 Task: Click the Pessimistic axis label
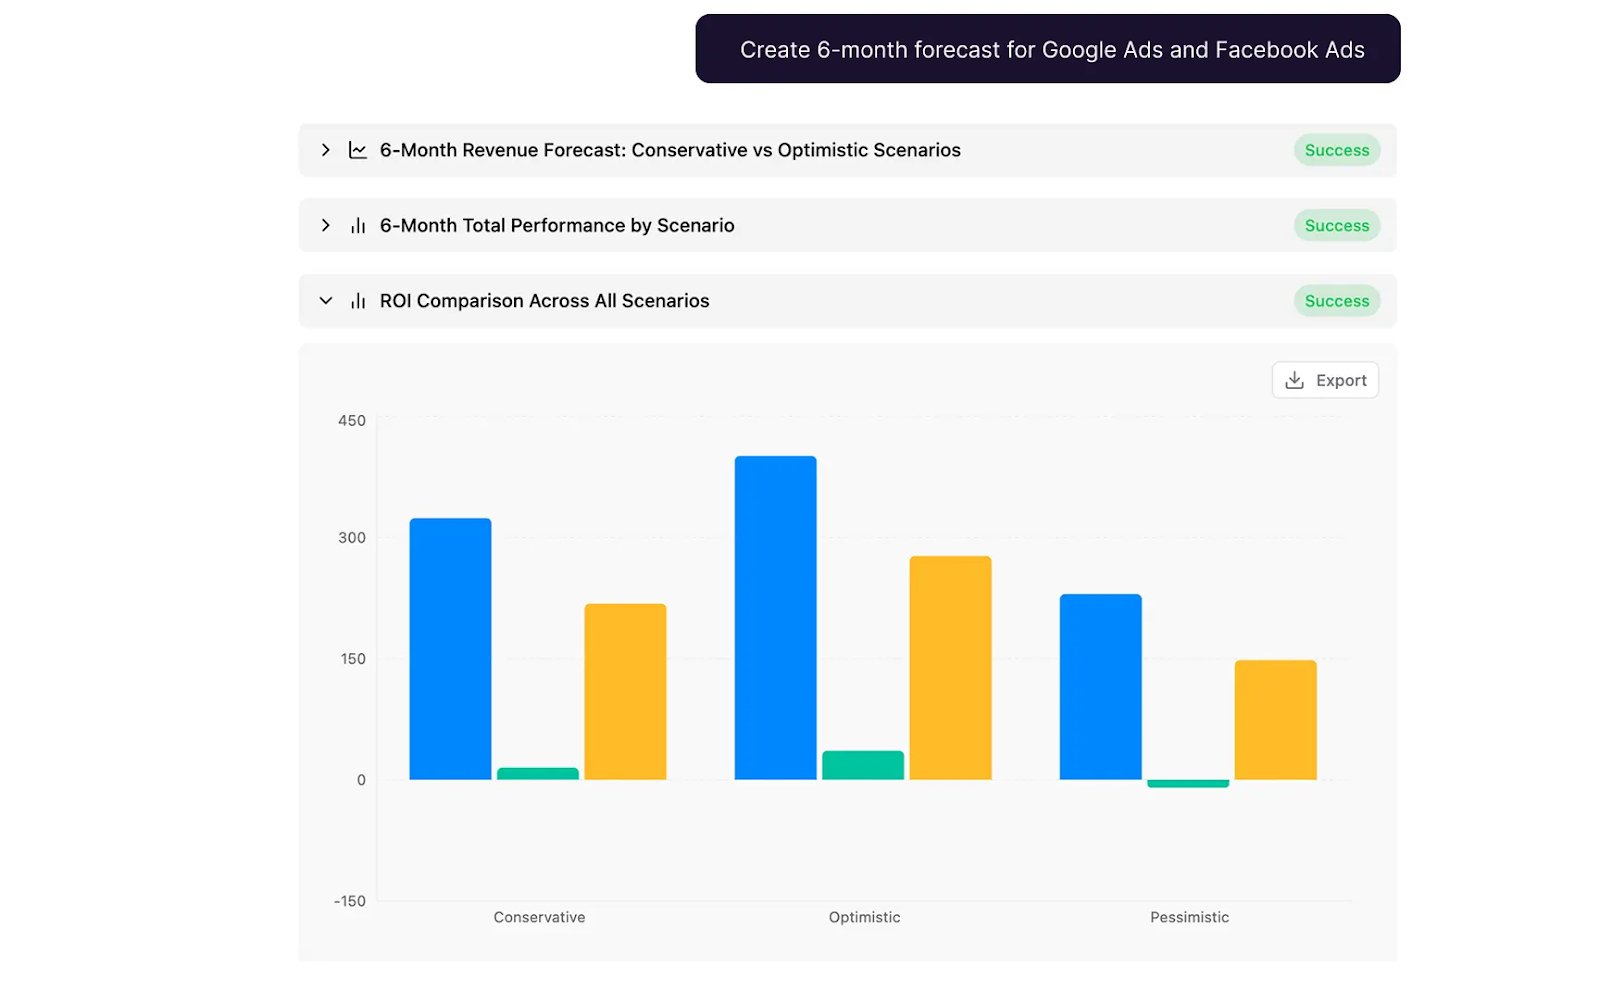pos(1189,917)
